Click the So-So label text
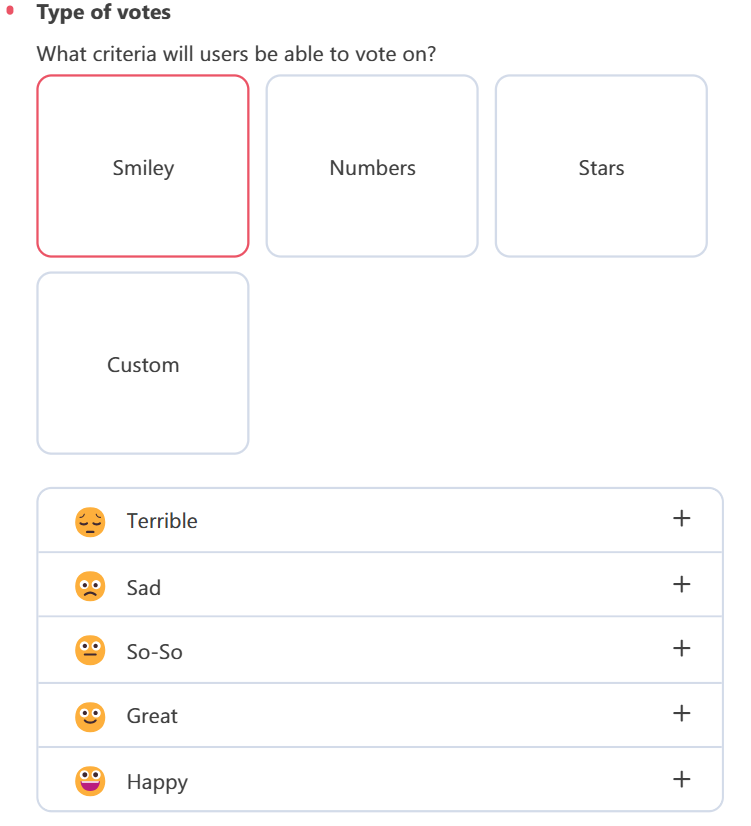This screenshot has width=751, height=826. (x=155, y=652)
